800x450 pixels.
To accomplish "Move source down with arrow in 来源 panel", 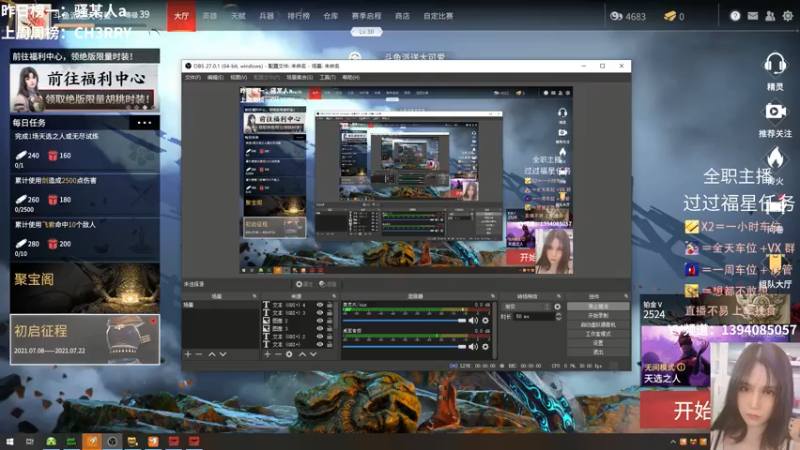I will 313,354.
